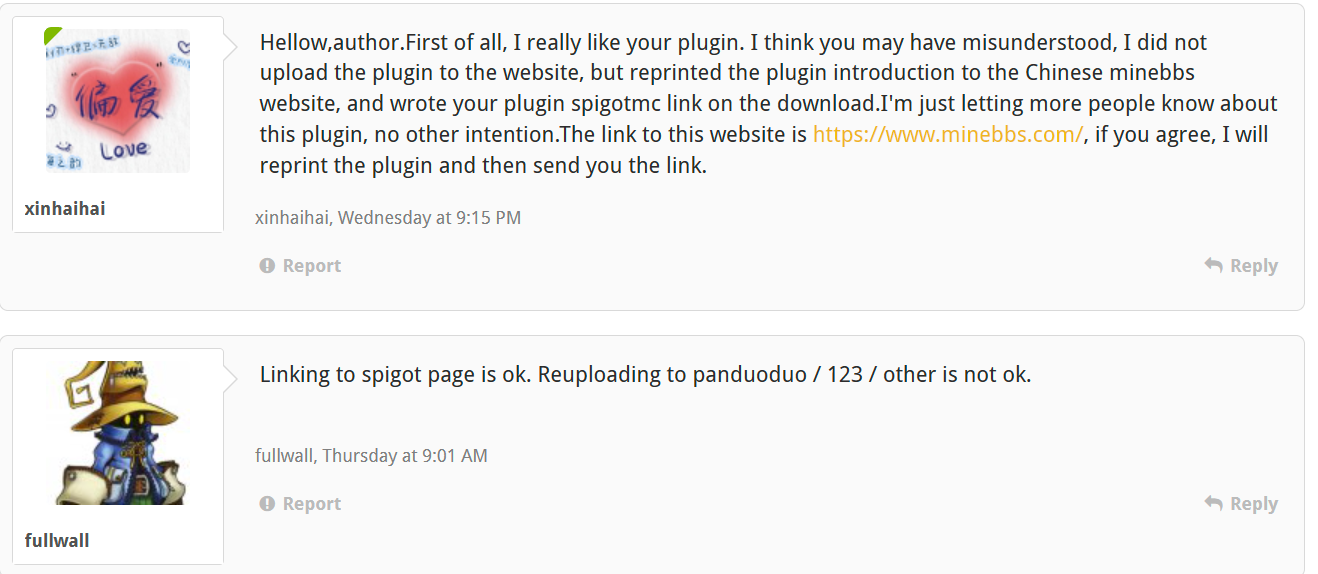
Task: Click fullwall's message about linking to spigot page
Action: (x=645, y=375)
